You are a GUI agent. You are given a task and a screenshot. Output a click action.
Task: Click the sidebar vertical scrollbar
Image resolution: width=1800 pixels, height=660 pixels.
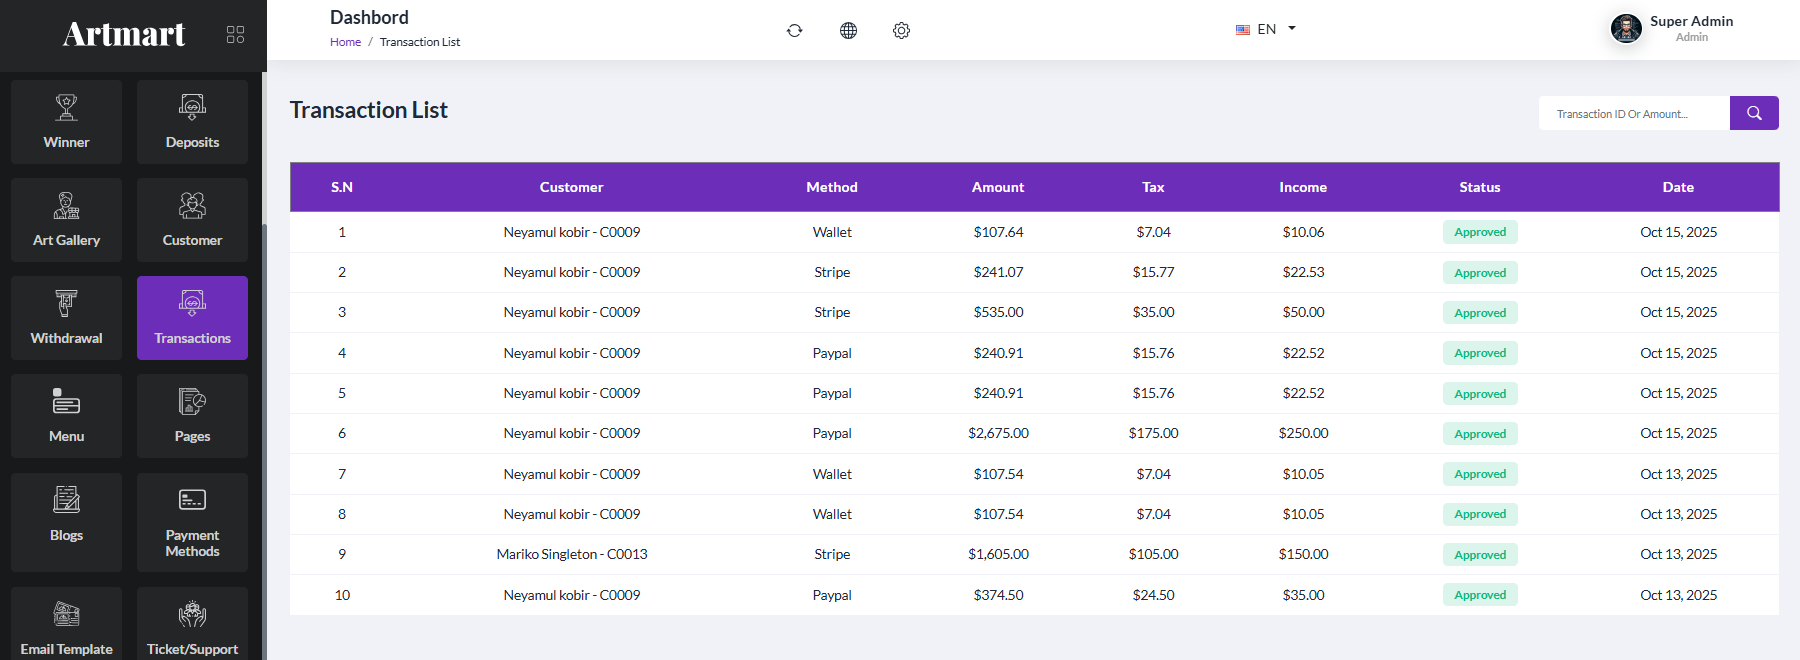pos(264,440)
